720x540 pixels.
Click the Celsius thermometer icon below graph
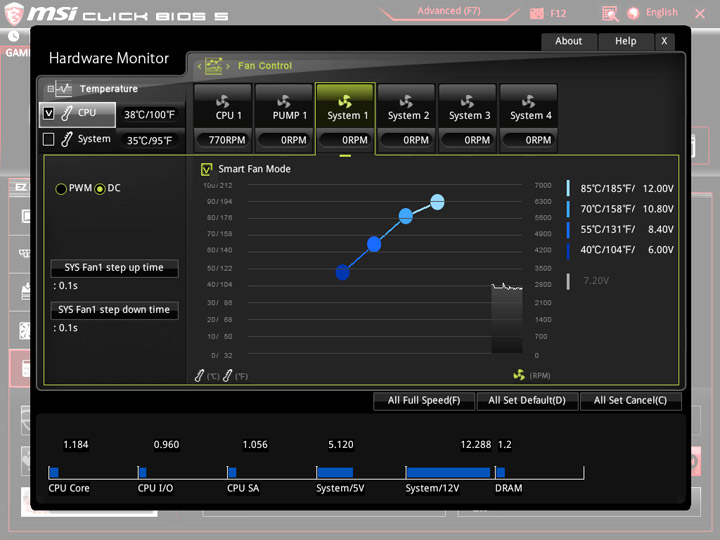click(x=199, y=376)
